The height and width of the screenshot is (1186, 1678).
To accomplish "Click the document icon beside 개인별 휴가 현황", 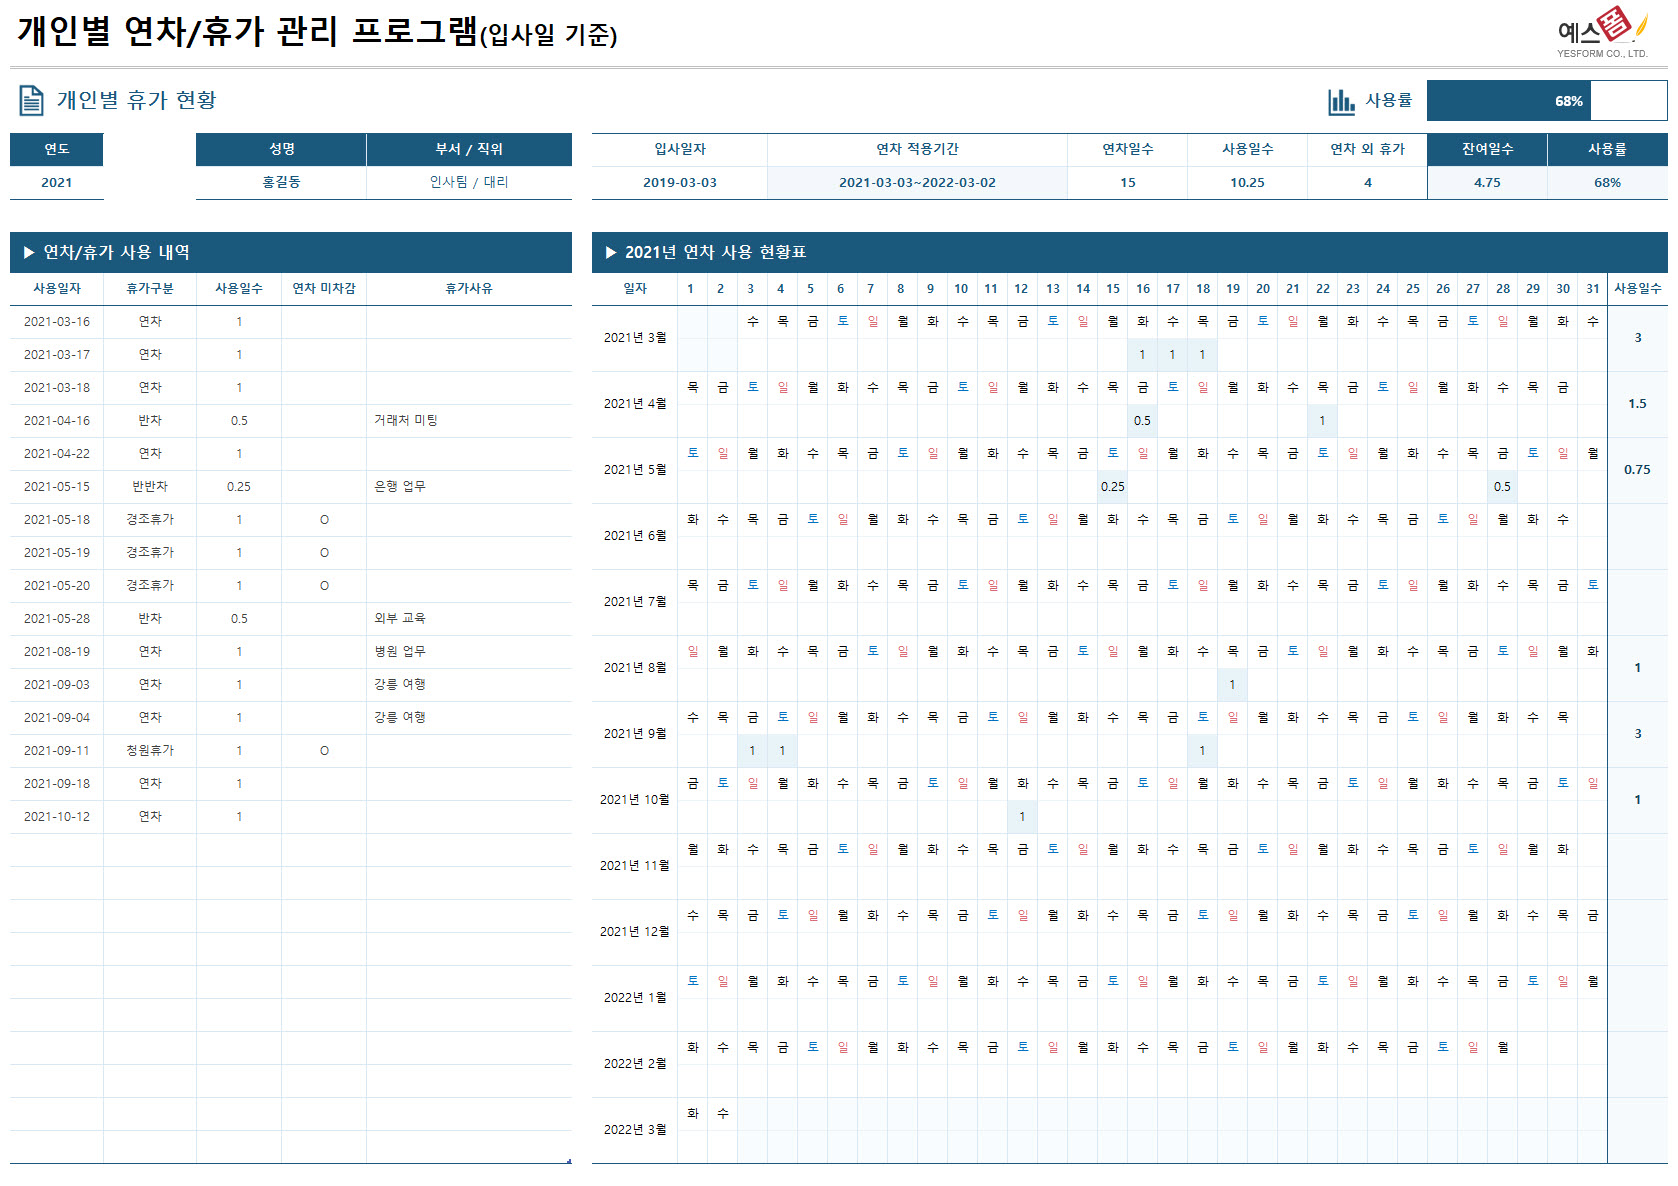I will 32,100.
